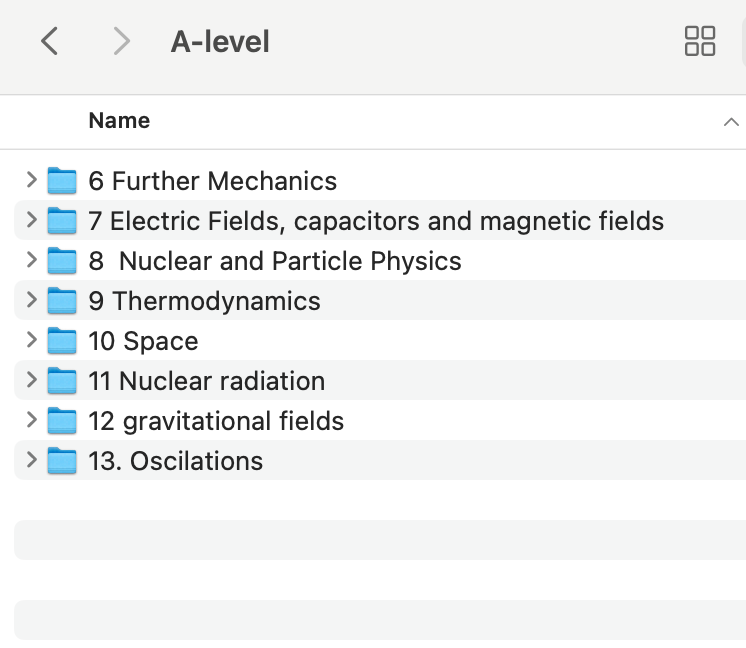Click the 11 Nuclear radiation folder icon

(63, 381)
